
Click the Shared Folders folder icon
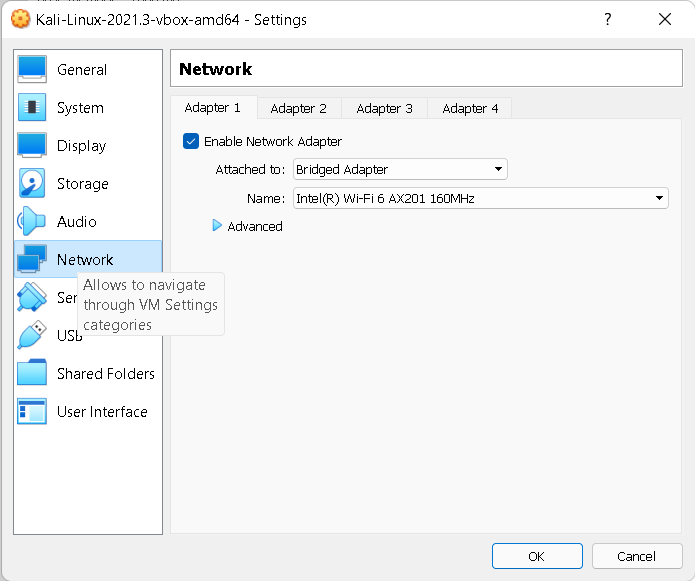point(32,373)
